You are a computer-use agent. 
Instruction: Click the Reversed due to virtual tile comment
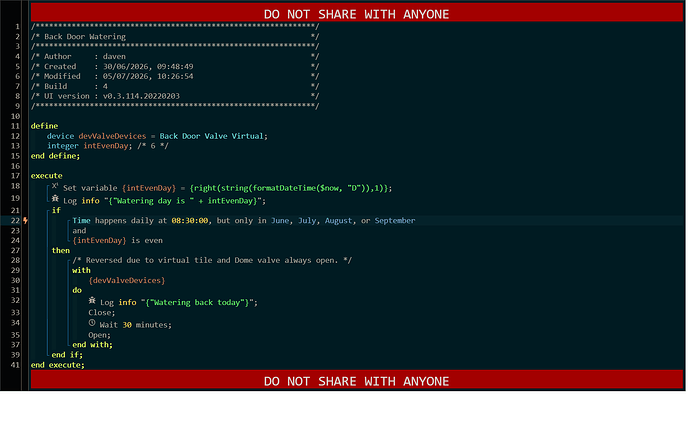pyautogui.click(x=212, y=260)
